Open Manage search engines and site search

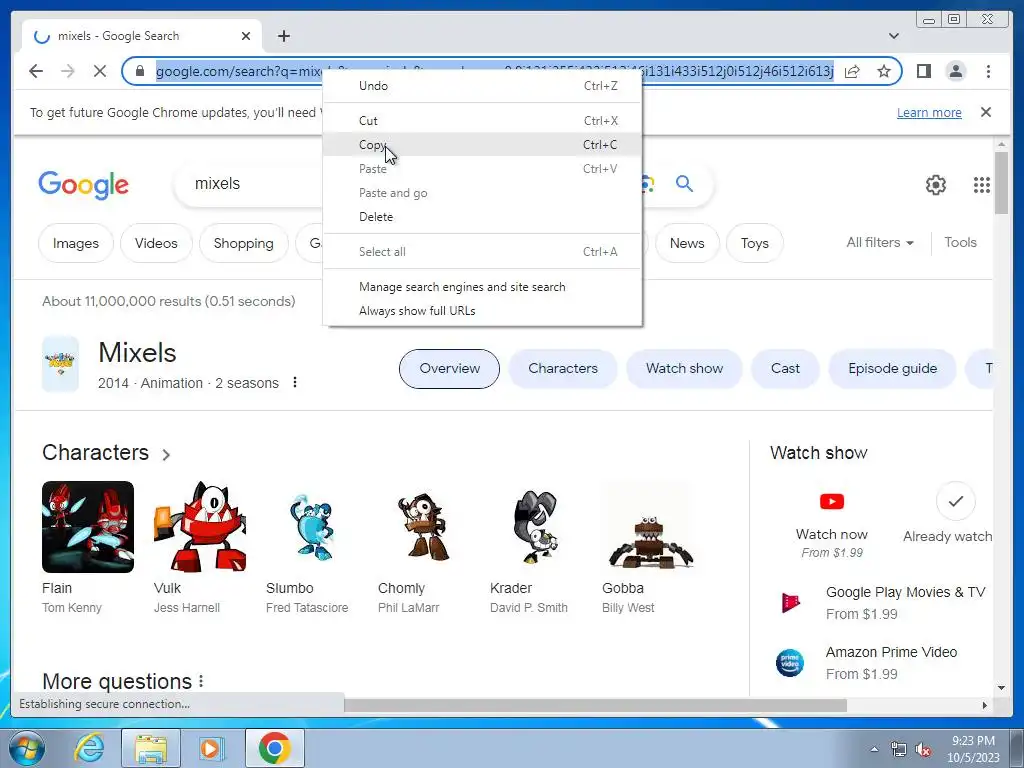coord(483,287)
